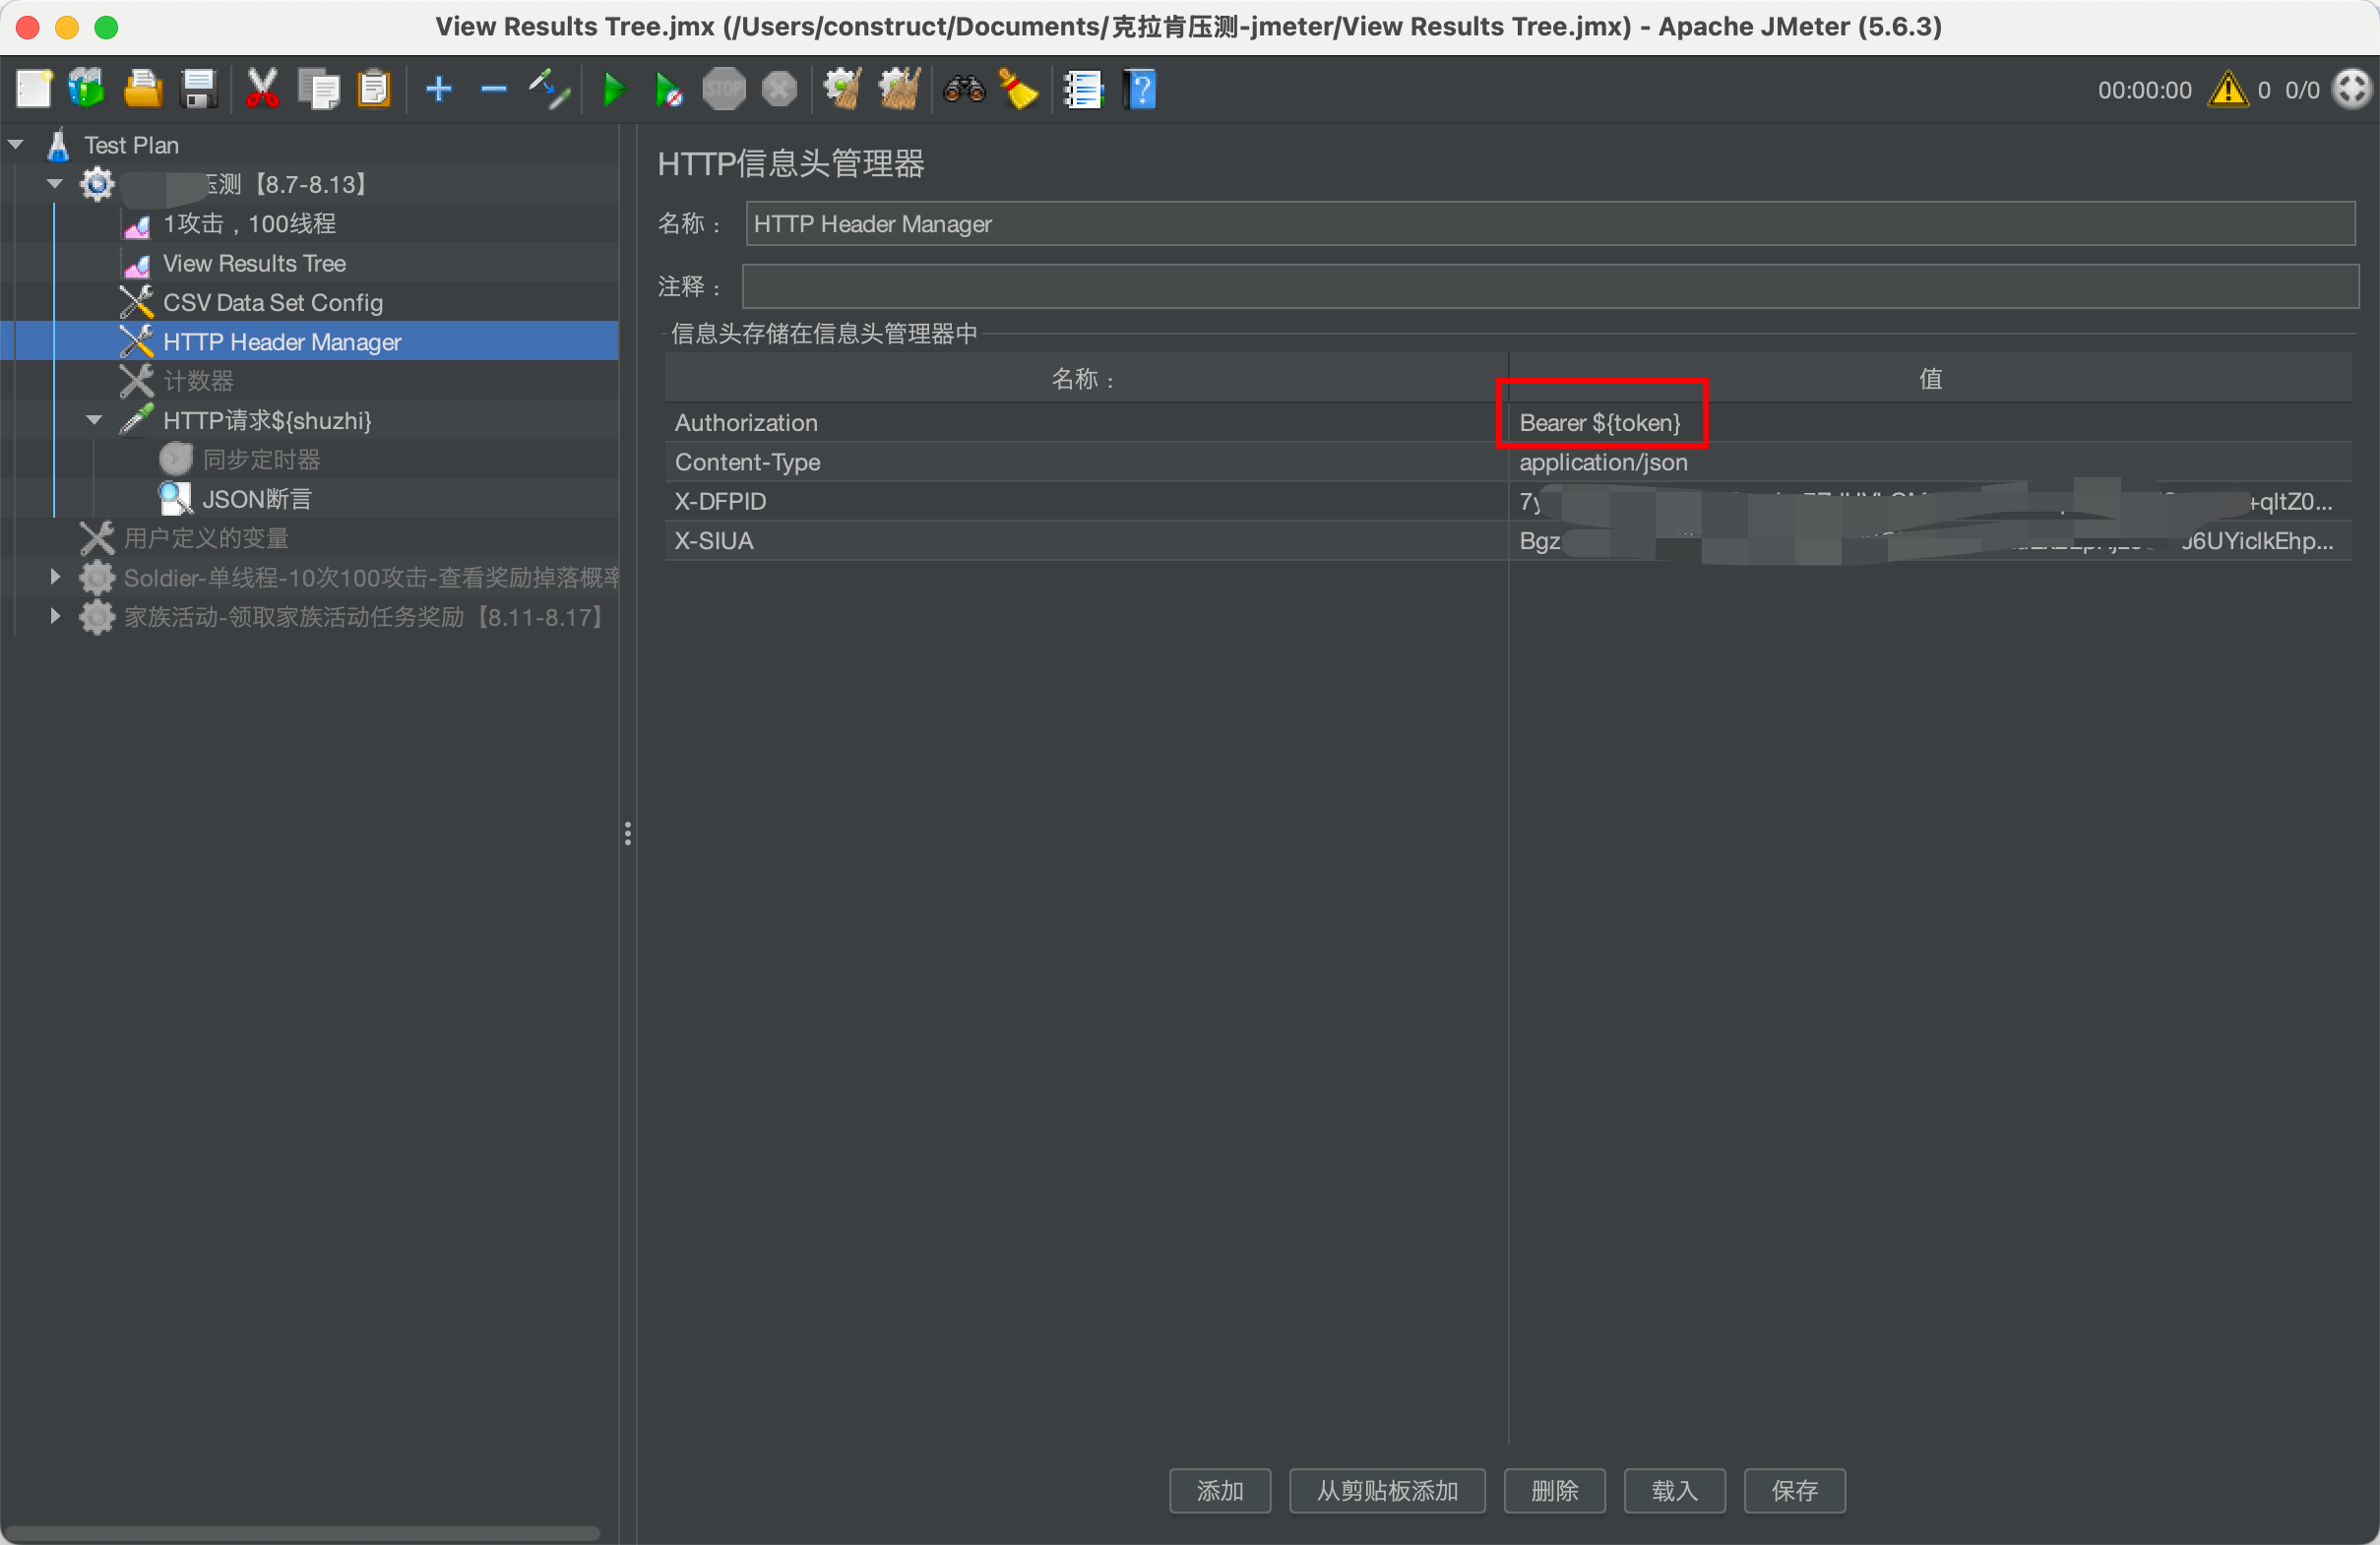Viewport: 2380px width, 1545px height.
Task: Select 用户定义的变量 element
Action: click(x=206, y=538)
